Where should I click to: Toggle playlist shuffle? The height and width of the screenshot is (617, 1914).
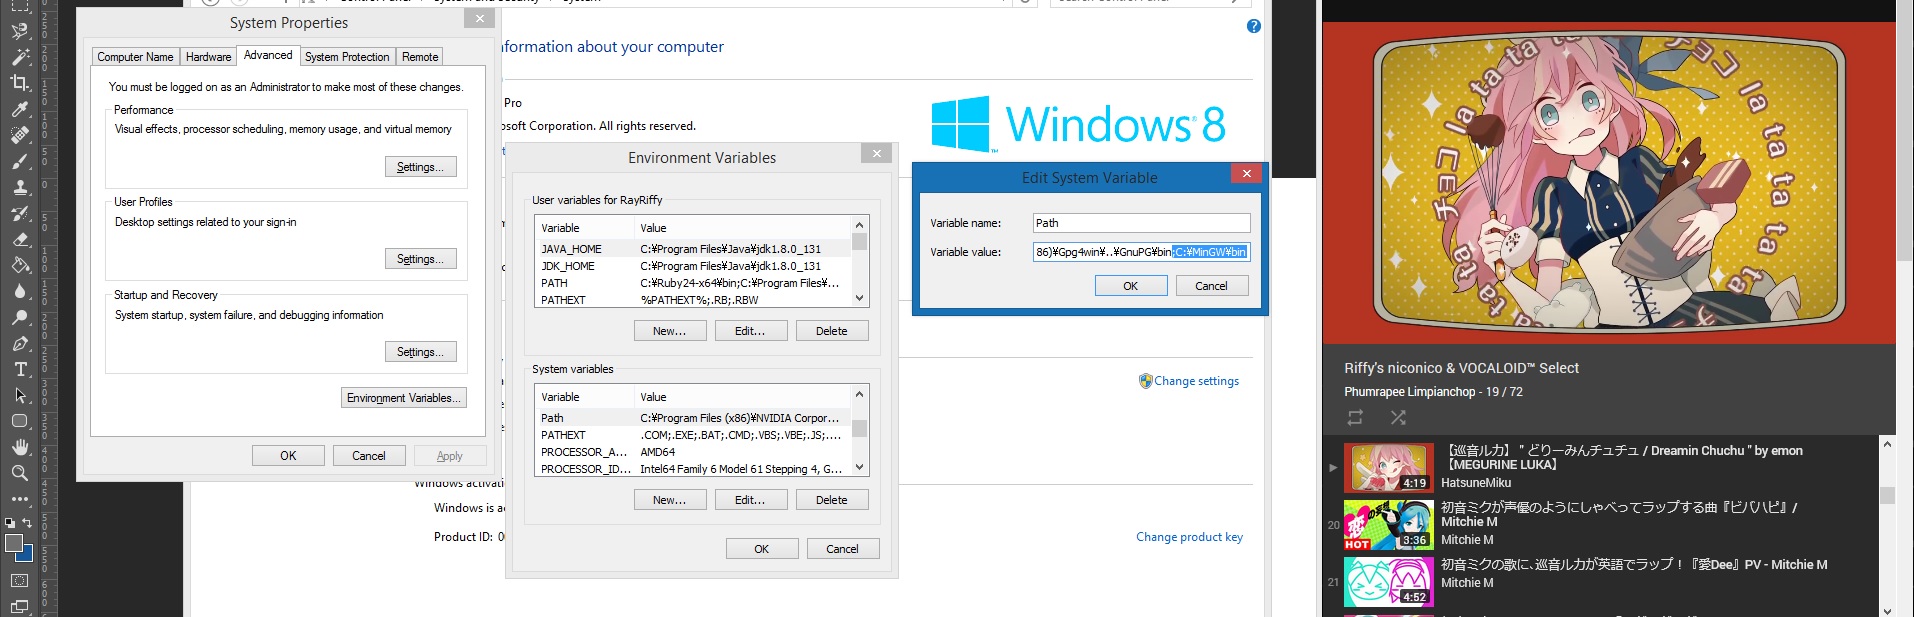click(1398, 417)
